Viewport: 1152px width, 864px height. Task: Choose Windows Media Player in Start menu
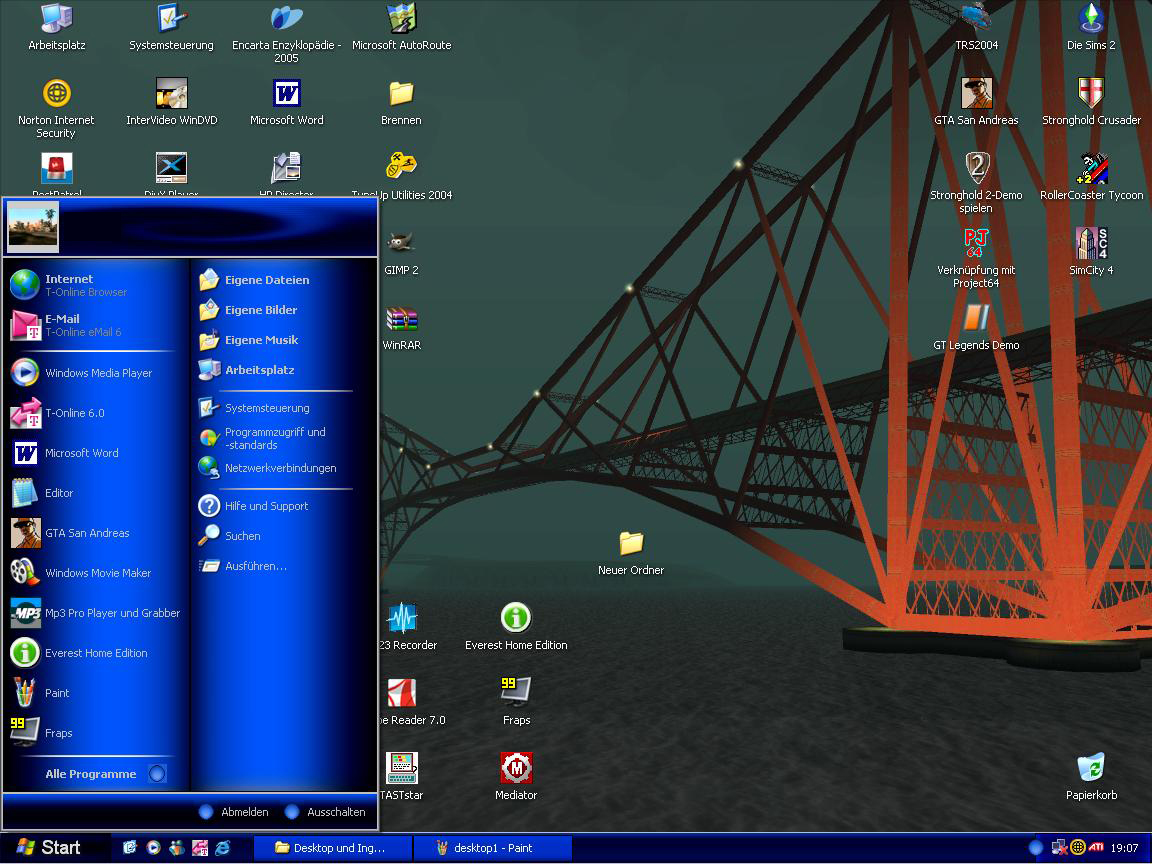(x=96, y=372)
